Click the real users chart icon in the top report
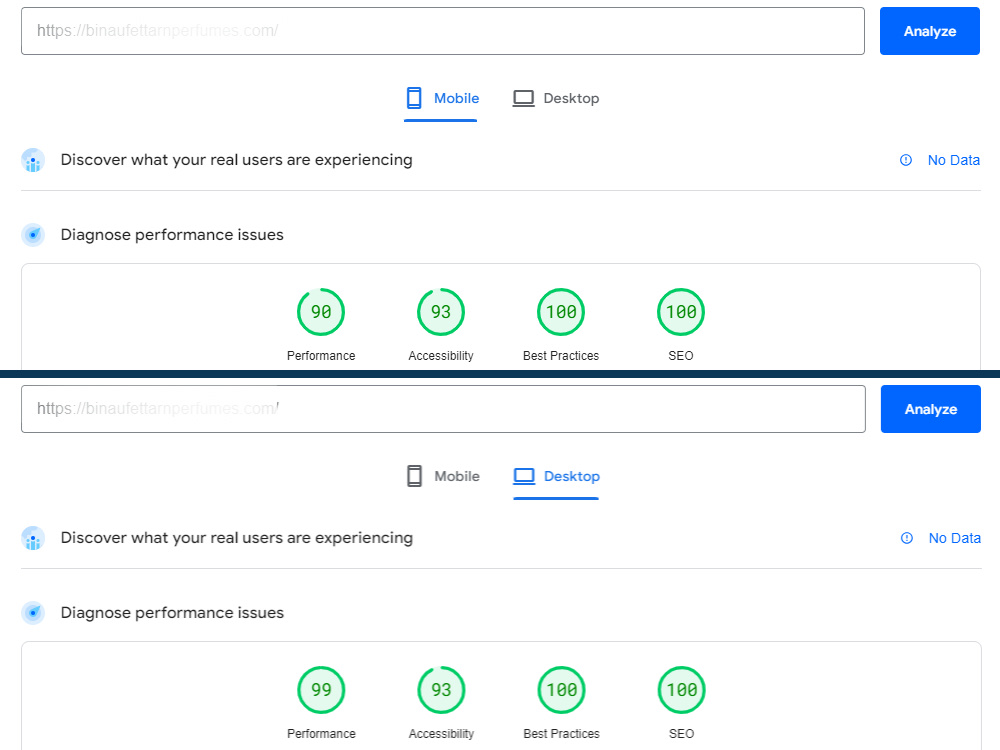 pos(33,160)
